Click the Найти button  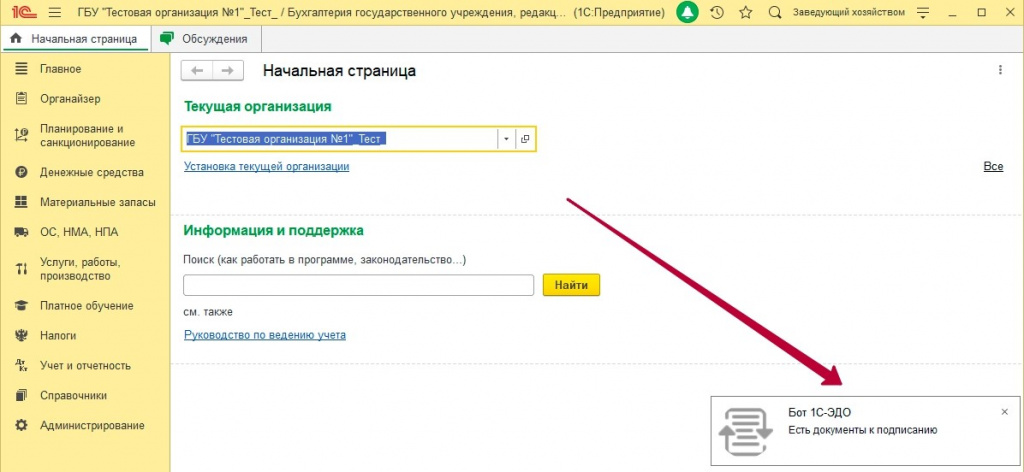[x=571, y=285]
